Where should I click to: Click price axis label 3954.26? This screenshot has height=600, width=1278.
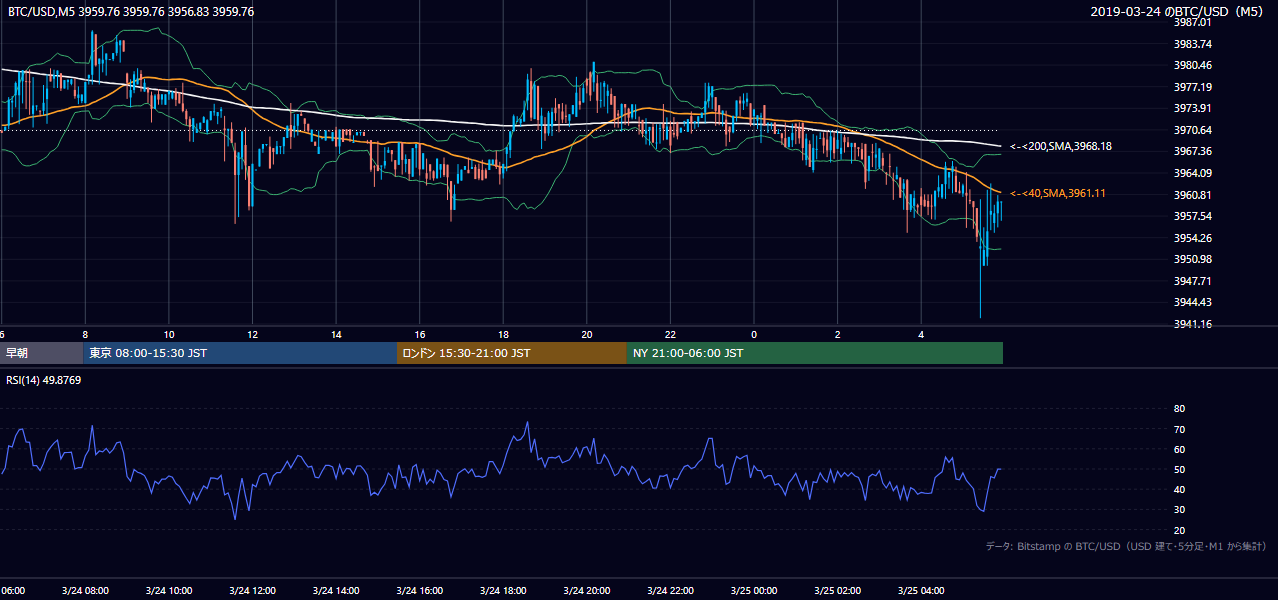coord(1192,238)
